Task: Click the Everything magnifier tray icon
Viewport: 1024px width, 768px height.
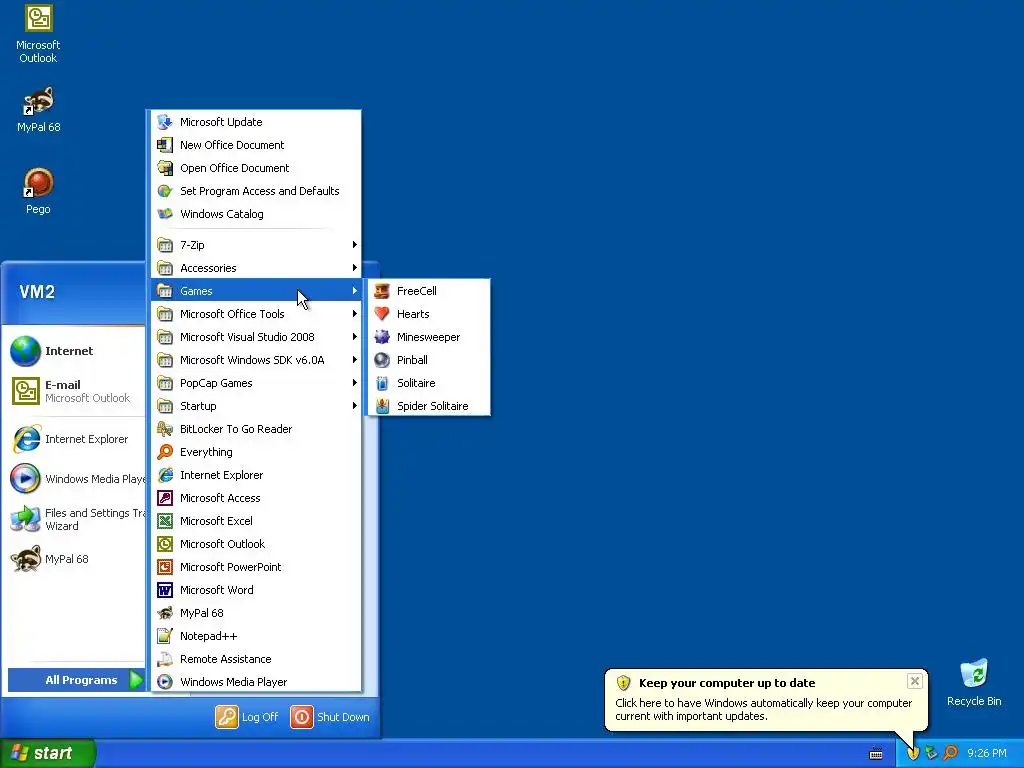Action: pos(951,753)
